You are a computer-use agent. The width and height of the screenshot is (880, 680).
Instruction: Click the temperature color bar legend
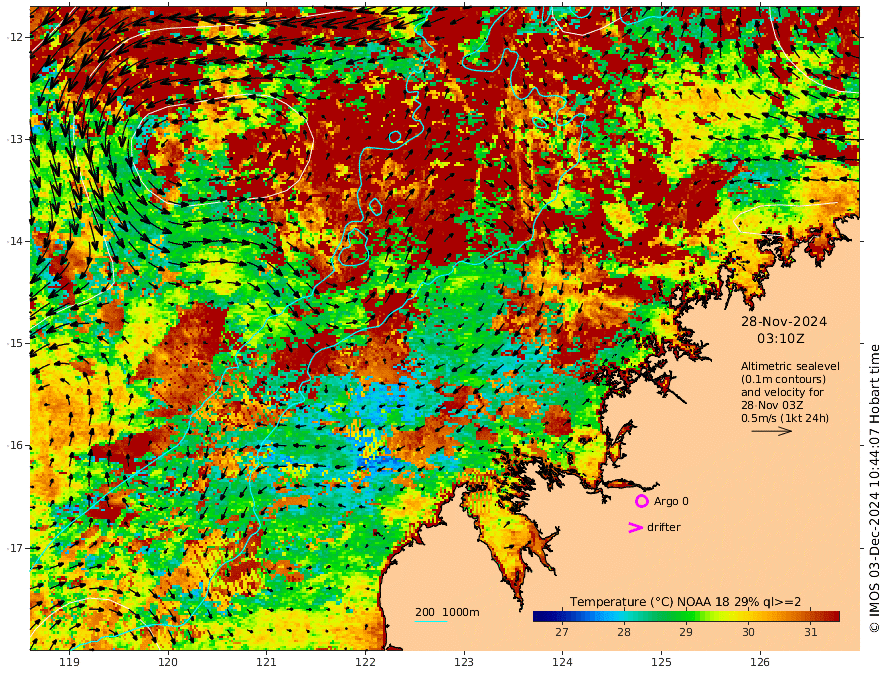tap(686, 617)
